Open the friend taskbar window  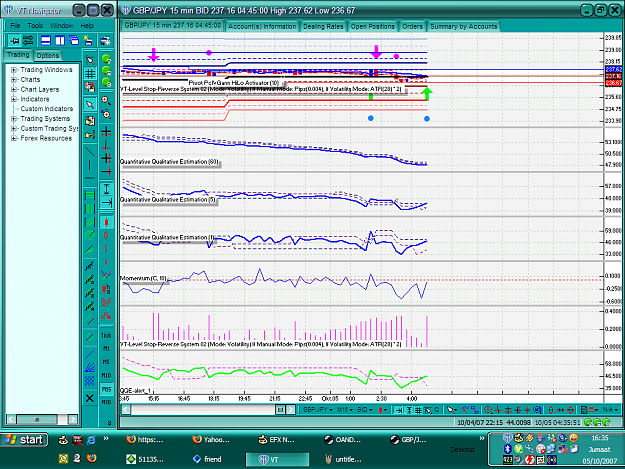click(208, 459)
